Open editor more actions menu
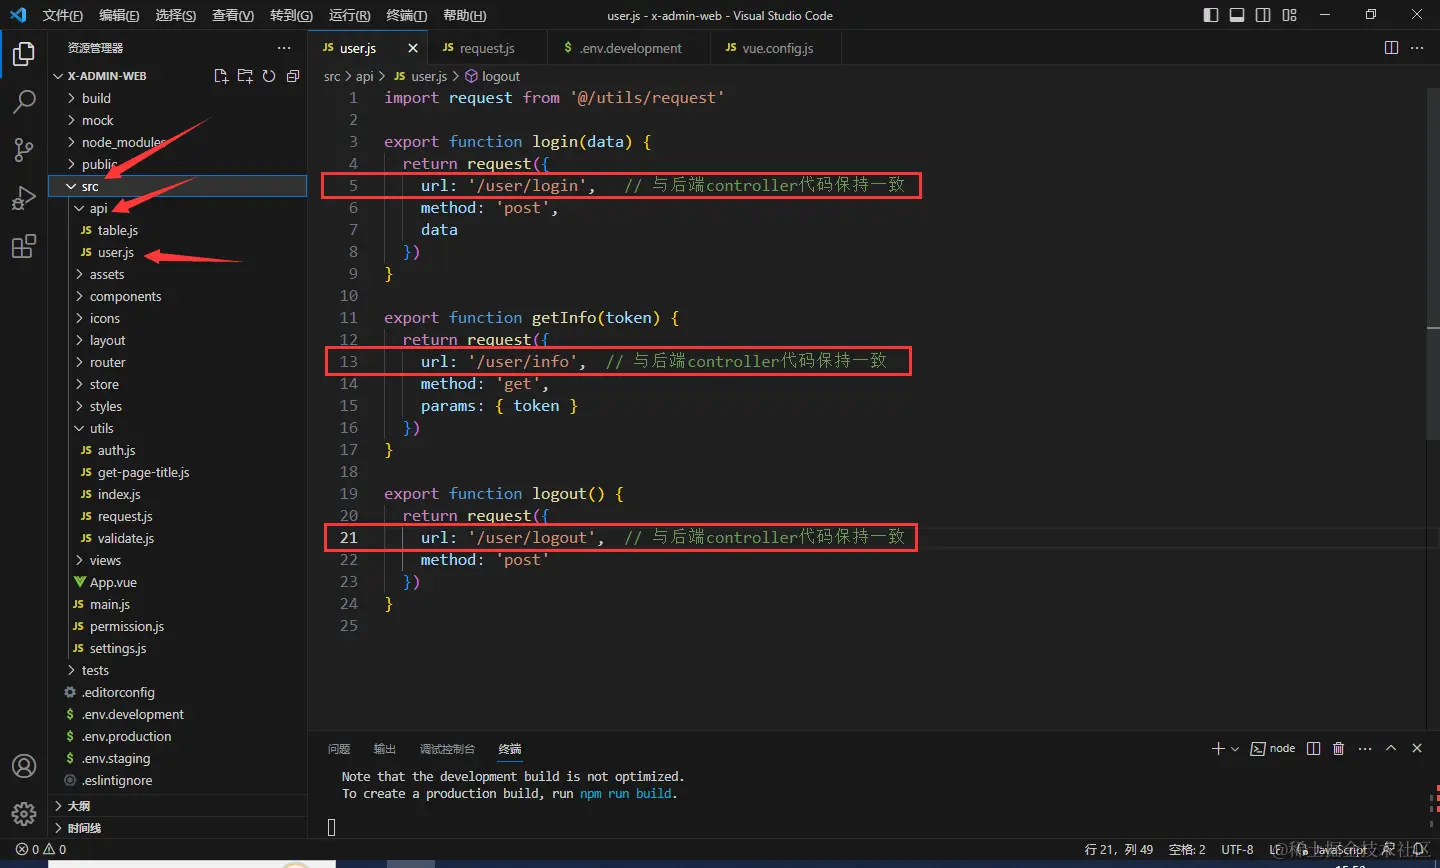 [1417, 48]
